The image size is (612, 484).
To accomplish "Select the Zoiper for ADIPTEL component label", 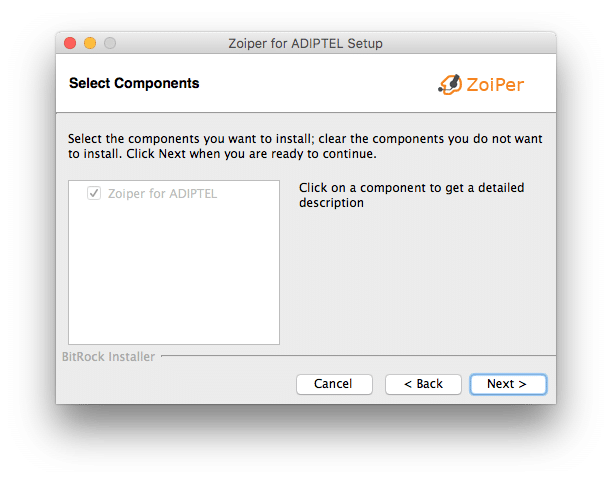I will point(162,194).
